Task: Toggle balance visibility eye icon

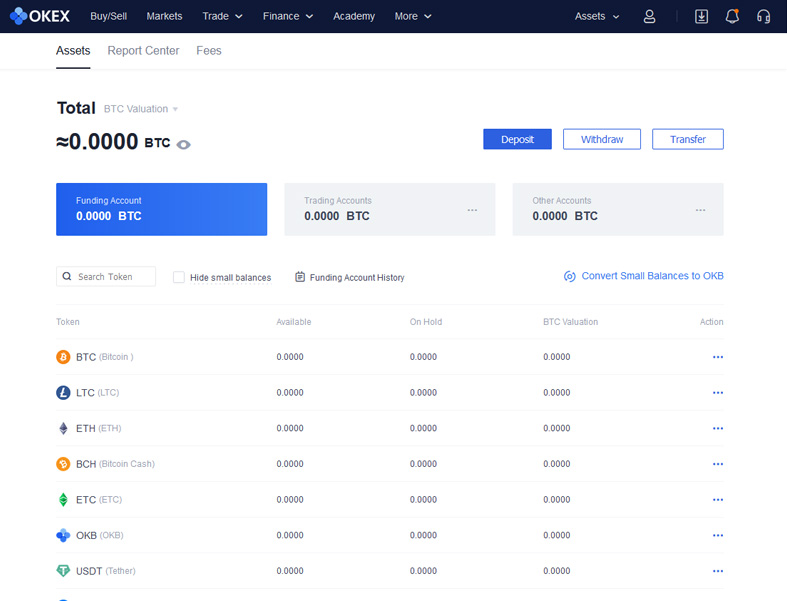Action: click(x=184, y=145)
